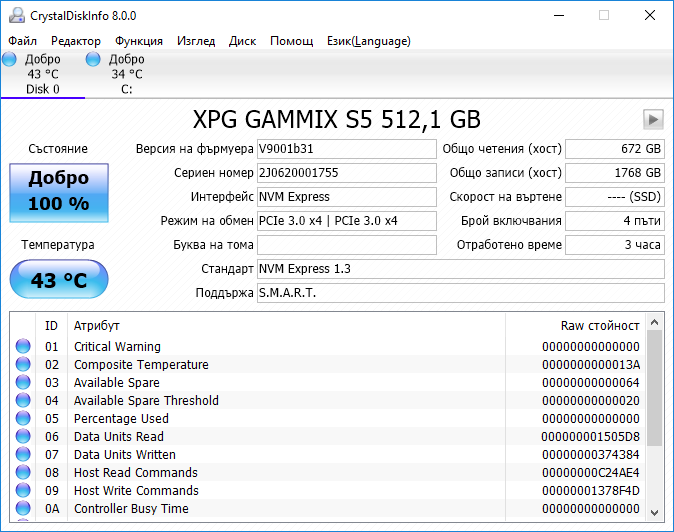Select the Critical Warning attribute text

click(x=117, y=346)
